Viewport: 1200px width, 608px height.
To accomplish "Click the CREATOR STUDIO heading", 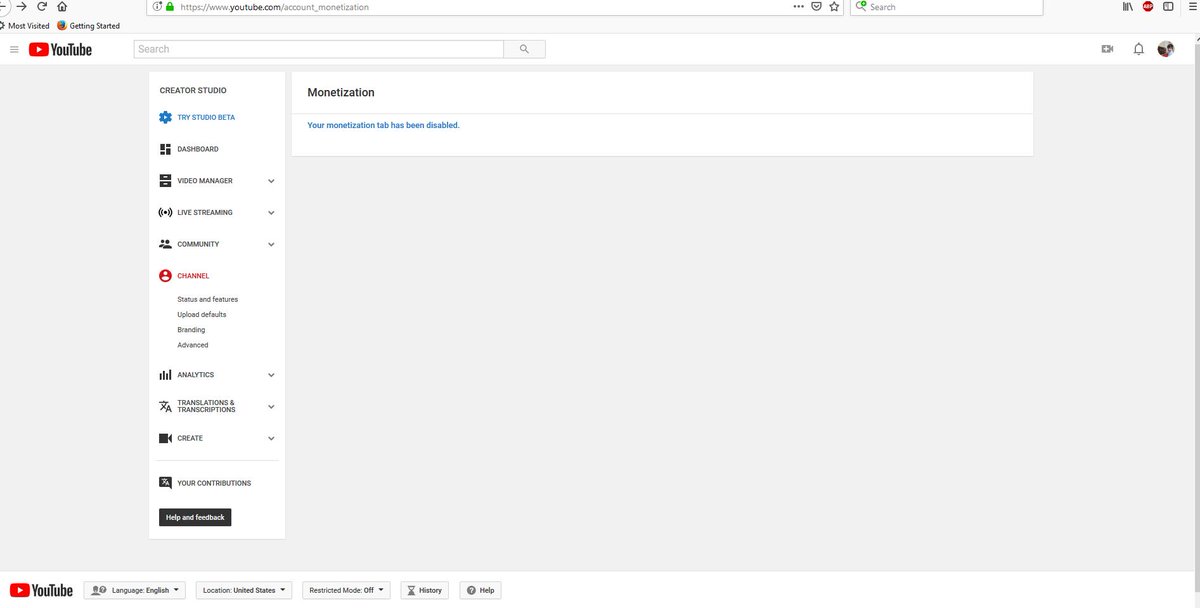I will pos(193,90).
